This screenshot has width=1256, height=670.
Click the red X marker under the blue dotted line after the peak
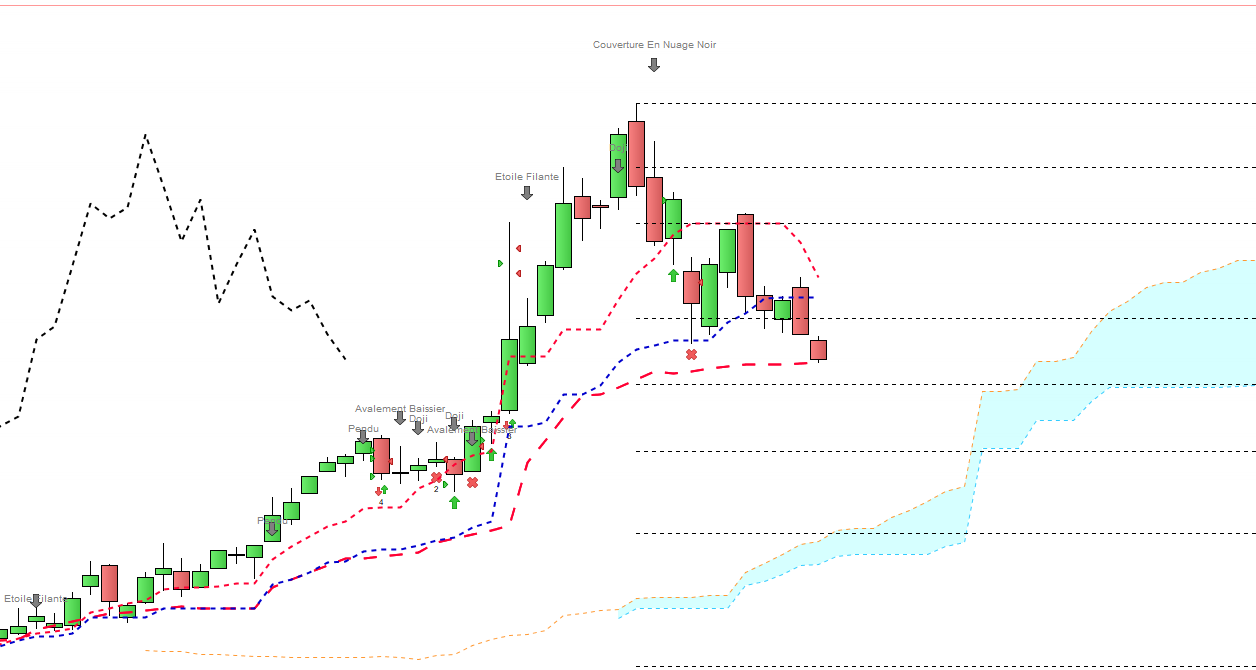pos(691,354)
